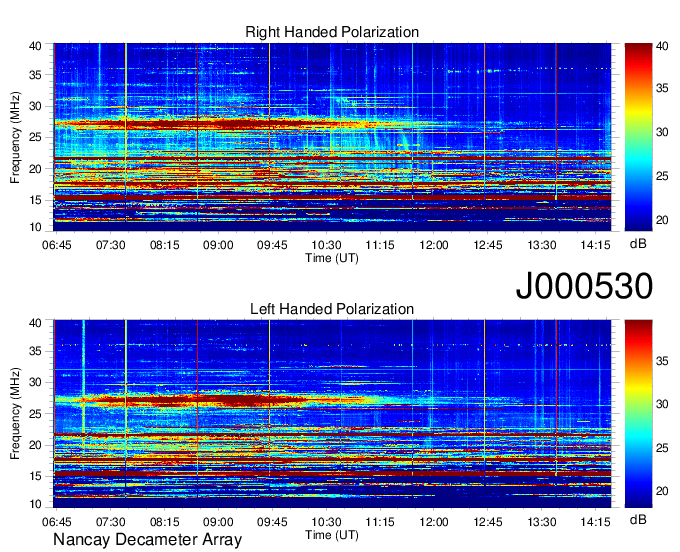This screenshot has height=552, width=680.
Task: Click the 08:15 time tick of the Left Handed plot
Action: point(164,522)
